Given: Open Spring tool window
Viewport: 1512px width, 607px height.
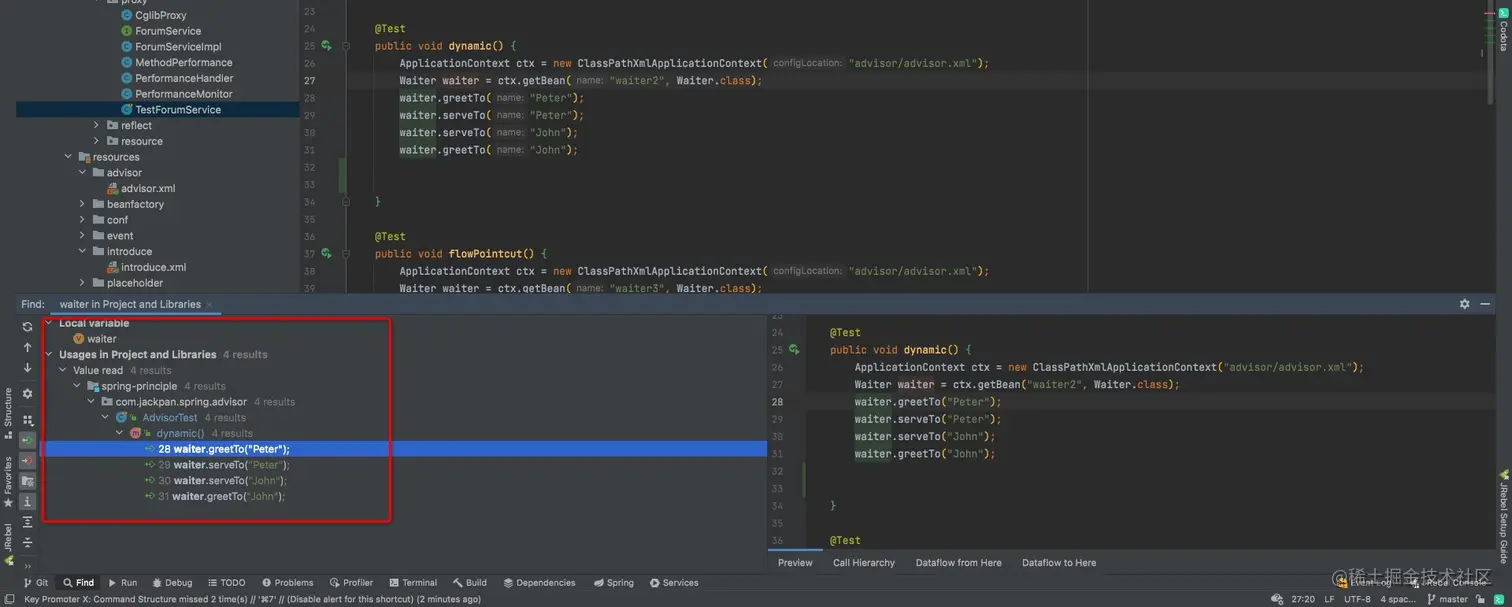Looking at the screenshot, I should click(x=613, y=583).
